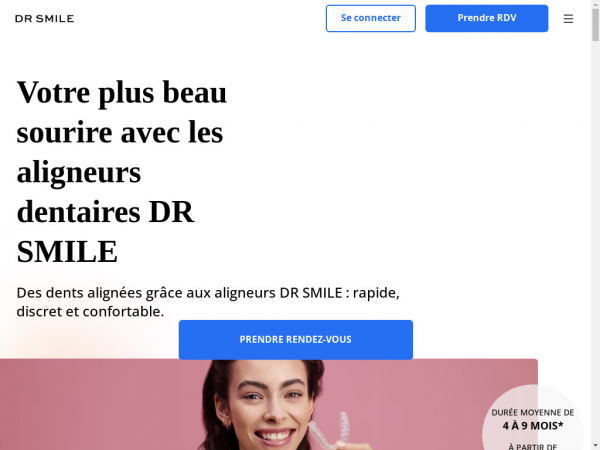
Task: Click the word SMILE in the main heading
Action: coord(67,252)
